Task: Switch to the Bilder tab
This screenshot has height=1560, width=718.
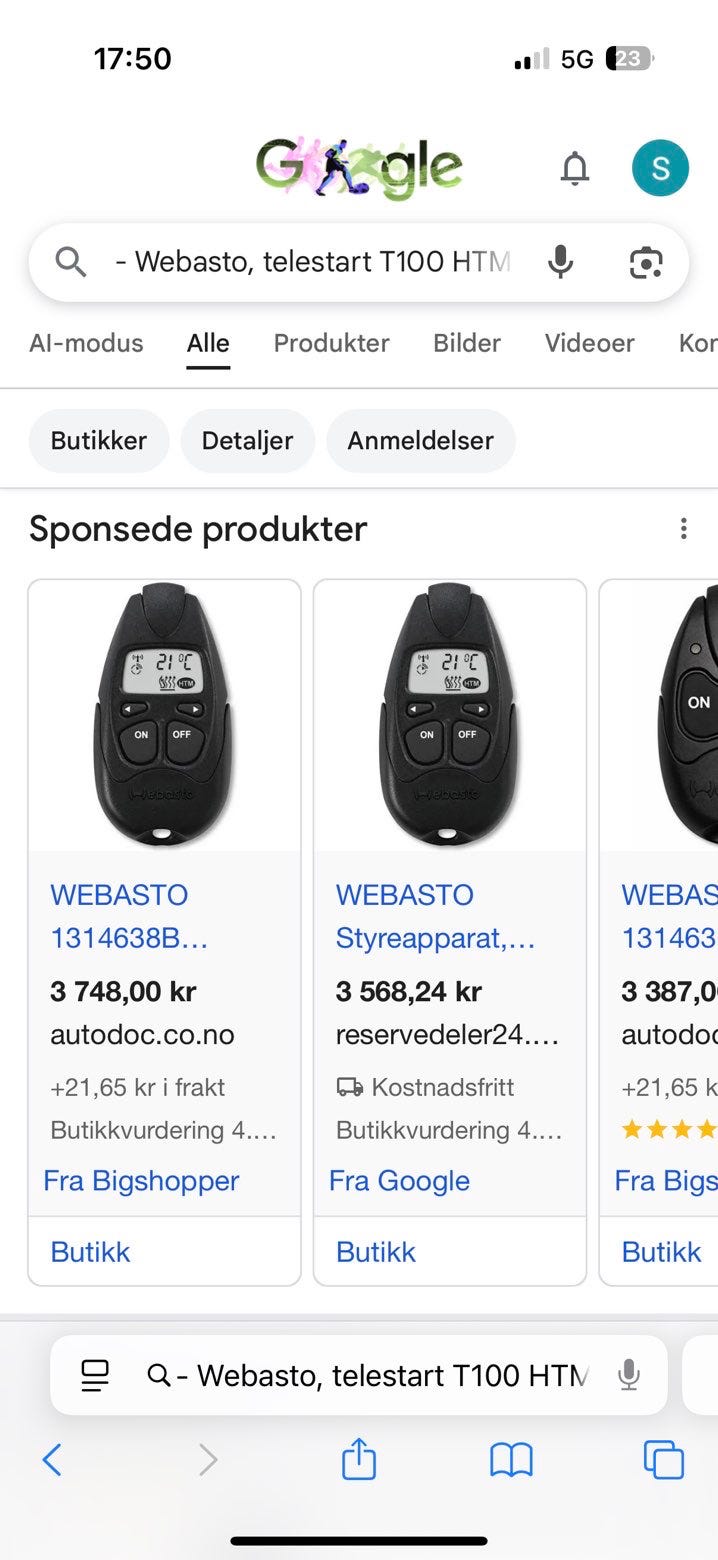Action: pos(467,343)
